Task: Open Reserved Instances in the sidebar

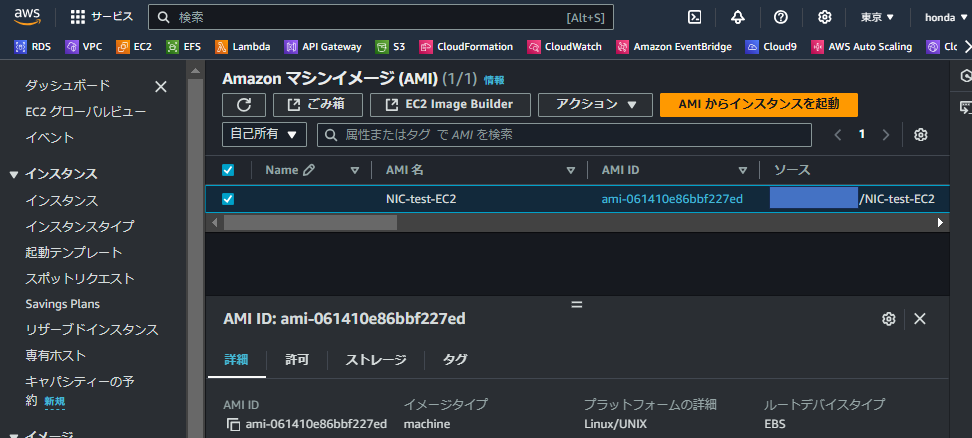Action: [x=92, y=330]
